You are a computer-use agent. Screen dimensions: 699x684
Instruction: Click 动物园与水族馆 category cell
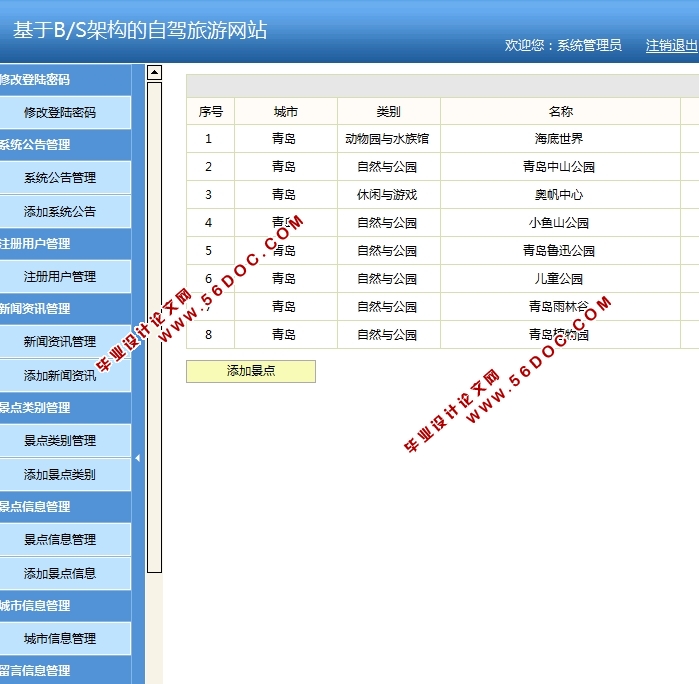pyautogui.click(x=387, y=139)
